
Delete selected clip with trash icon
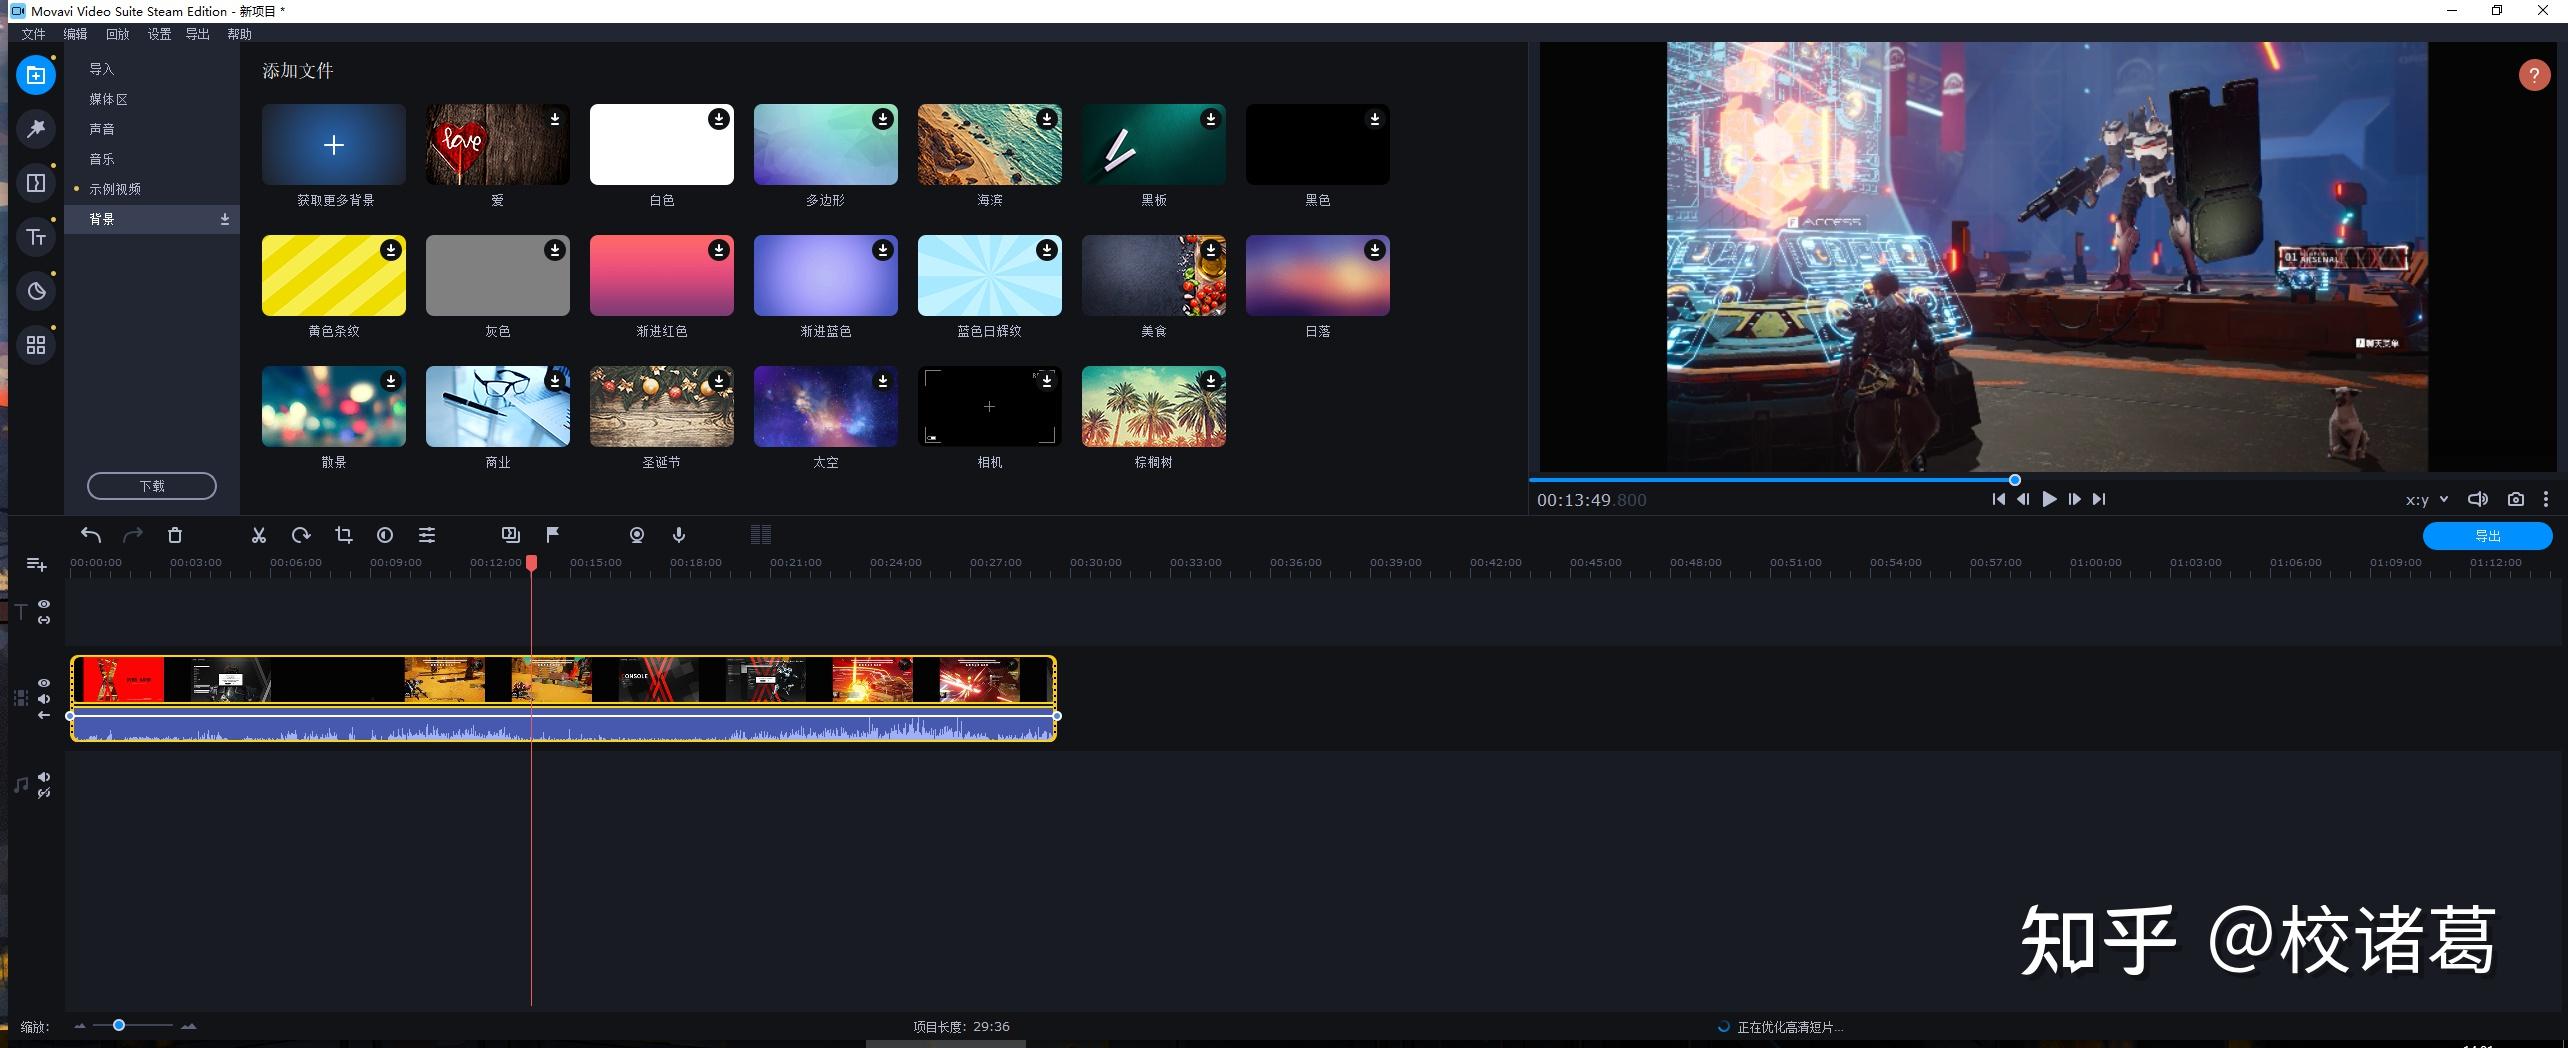pos(175,535)
